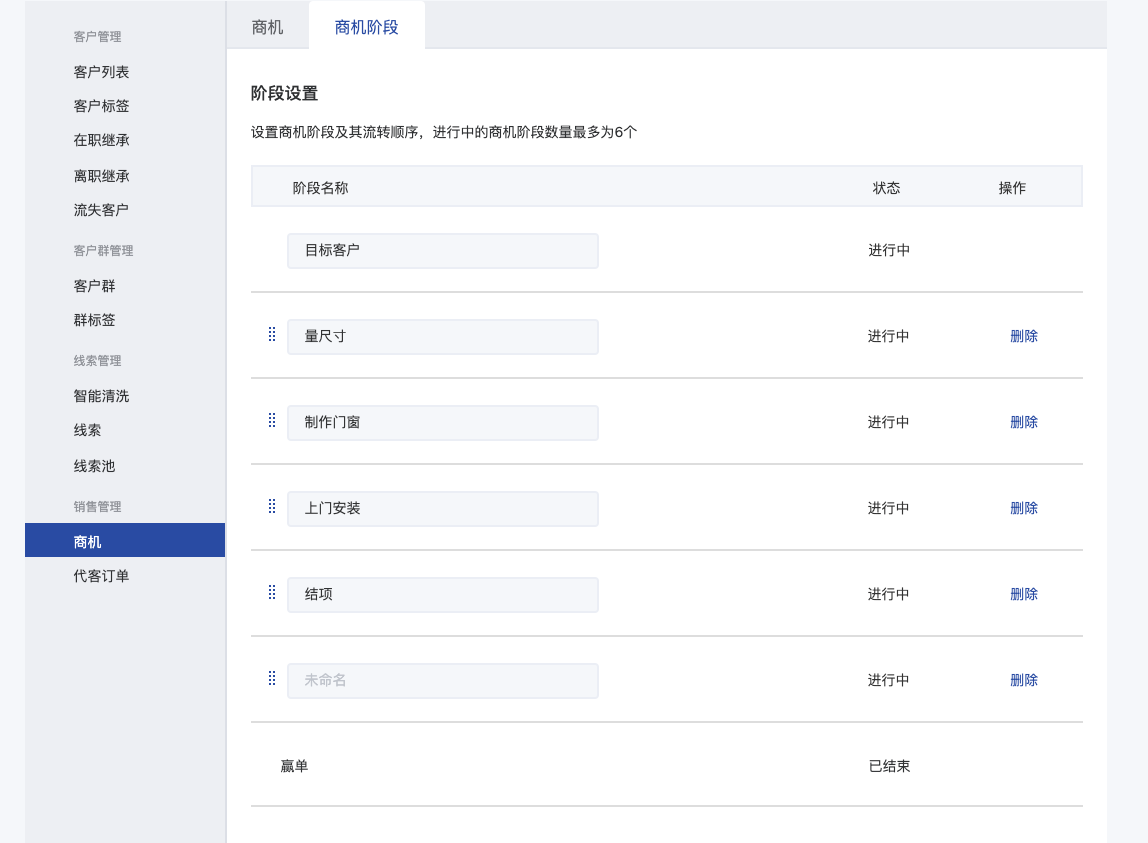Click the 未命名 placeholder name field
The image size is (1148, 843).
[x=443, y=681]
